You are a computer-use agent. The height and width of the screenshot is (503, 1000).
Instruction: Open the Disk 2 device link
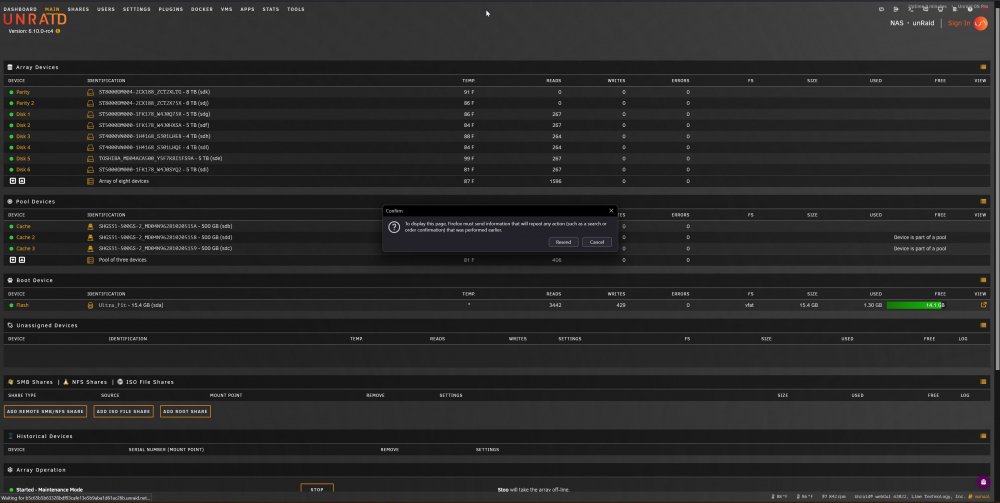[23, 126]
